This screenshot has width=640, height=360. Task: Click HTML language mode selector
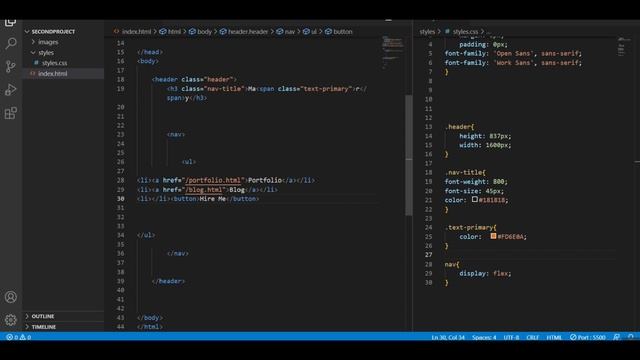coord(554,337)
